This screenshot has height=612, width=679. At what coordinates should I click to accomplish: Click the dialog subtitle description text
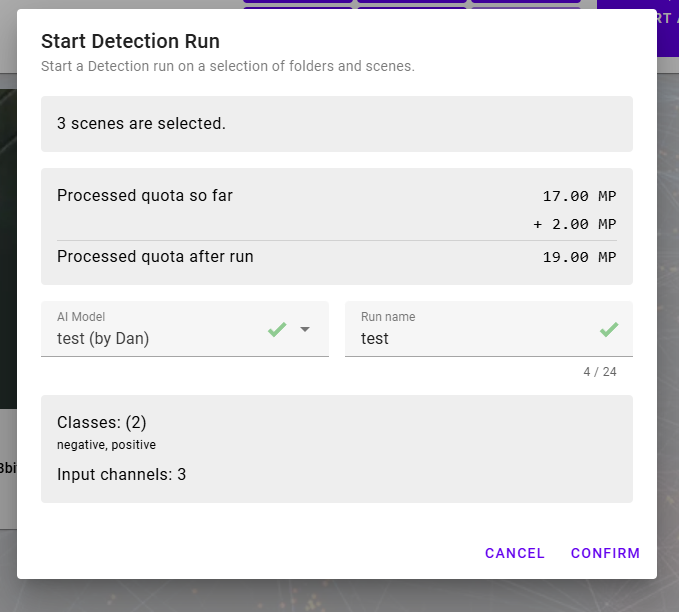point(227,67)
